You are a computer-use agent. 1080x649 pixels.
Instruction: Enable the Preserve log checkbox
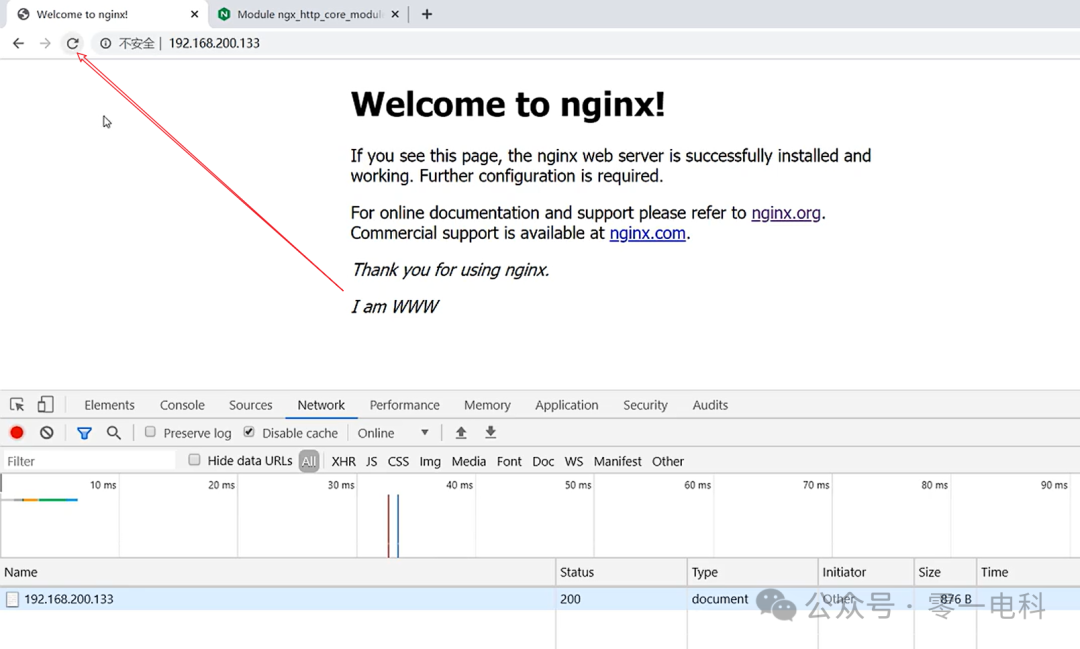[150, 432]
